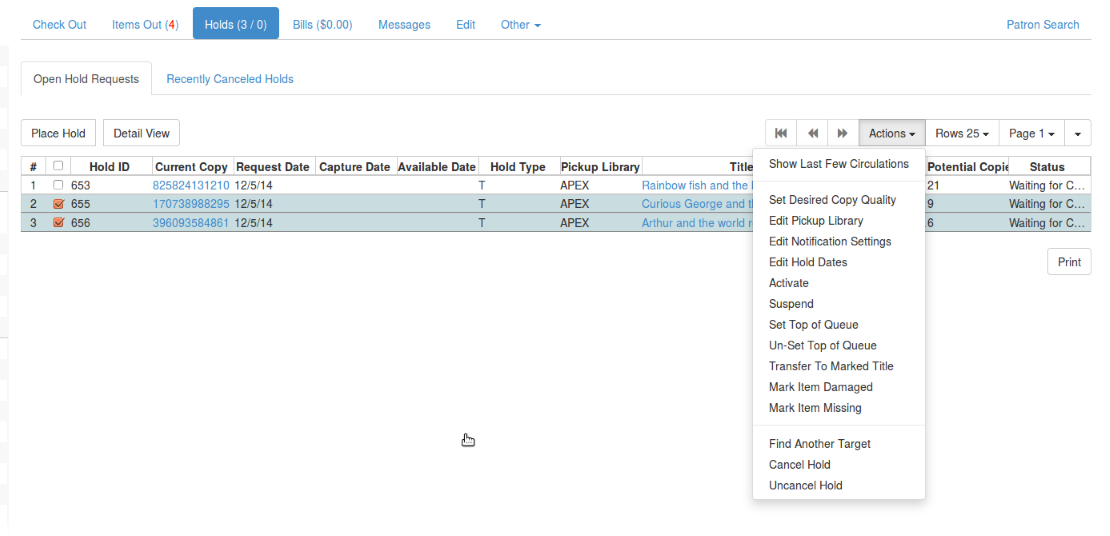Open the Items Out tab

[x=145, y=24]
